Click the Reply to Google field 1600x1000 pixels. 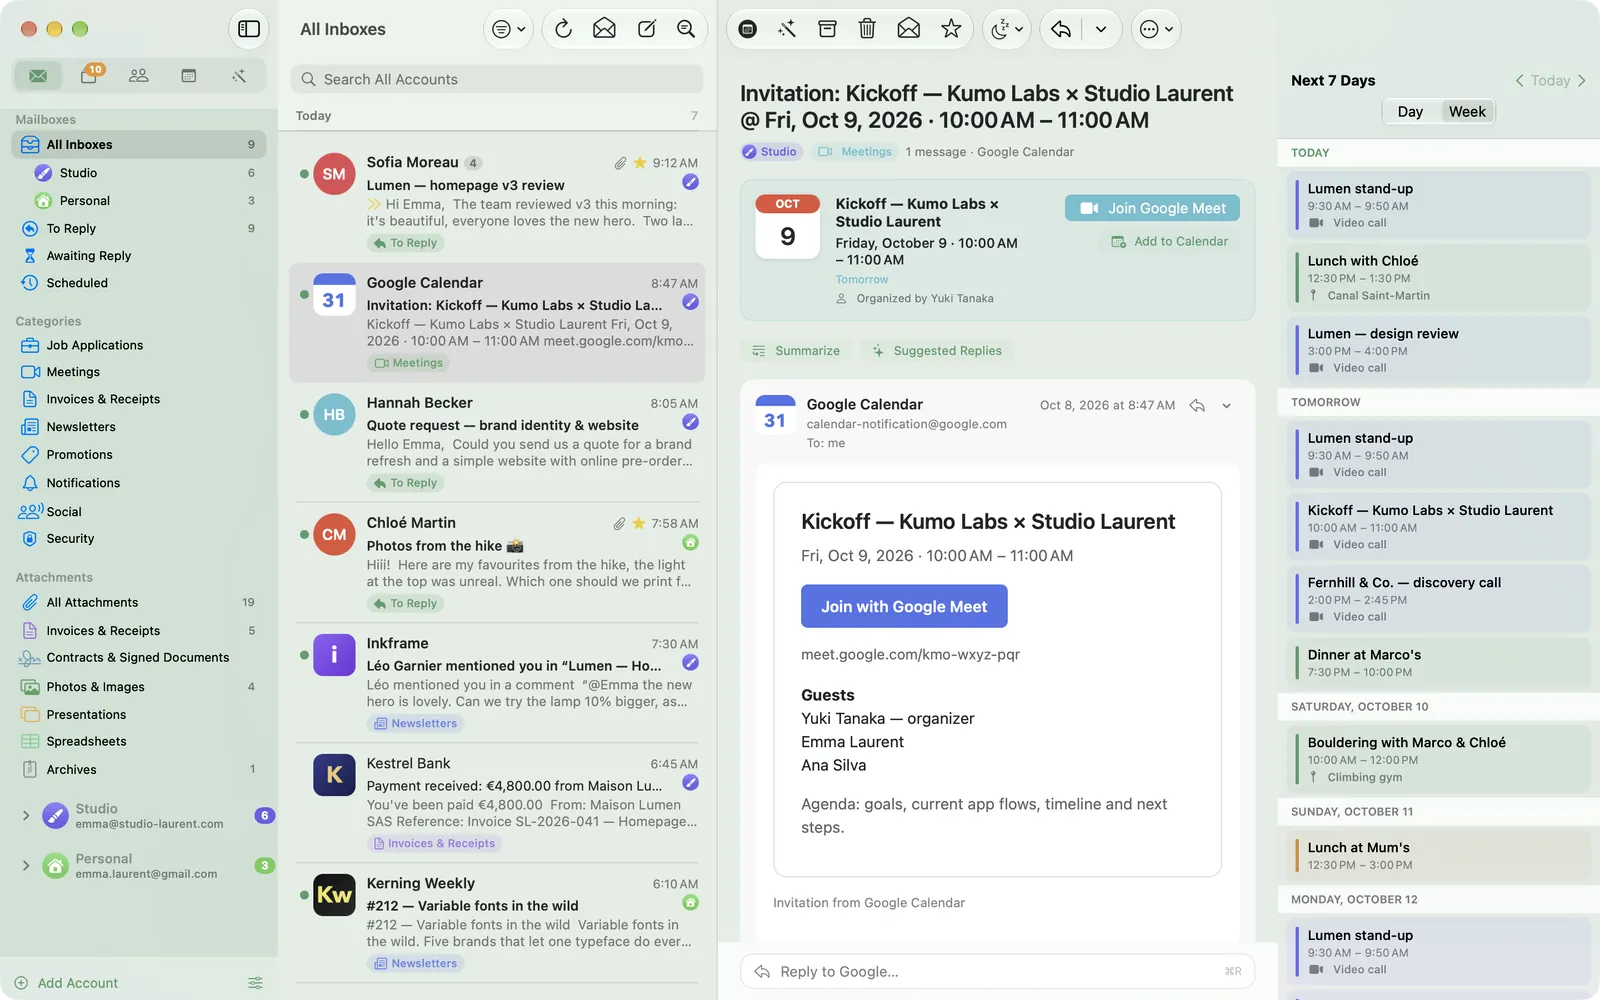(997, 971)
